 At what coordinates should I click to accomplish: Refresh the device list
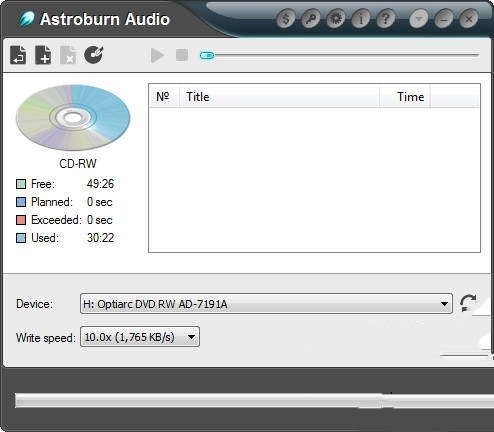click(x=468, y=303)
